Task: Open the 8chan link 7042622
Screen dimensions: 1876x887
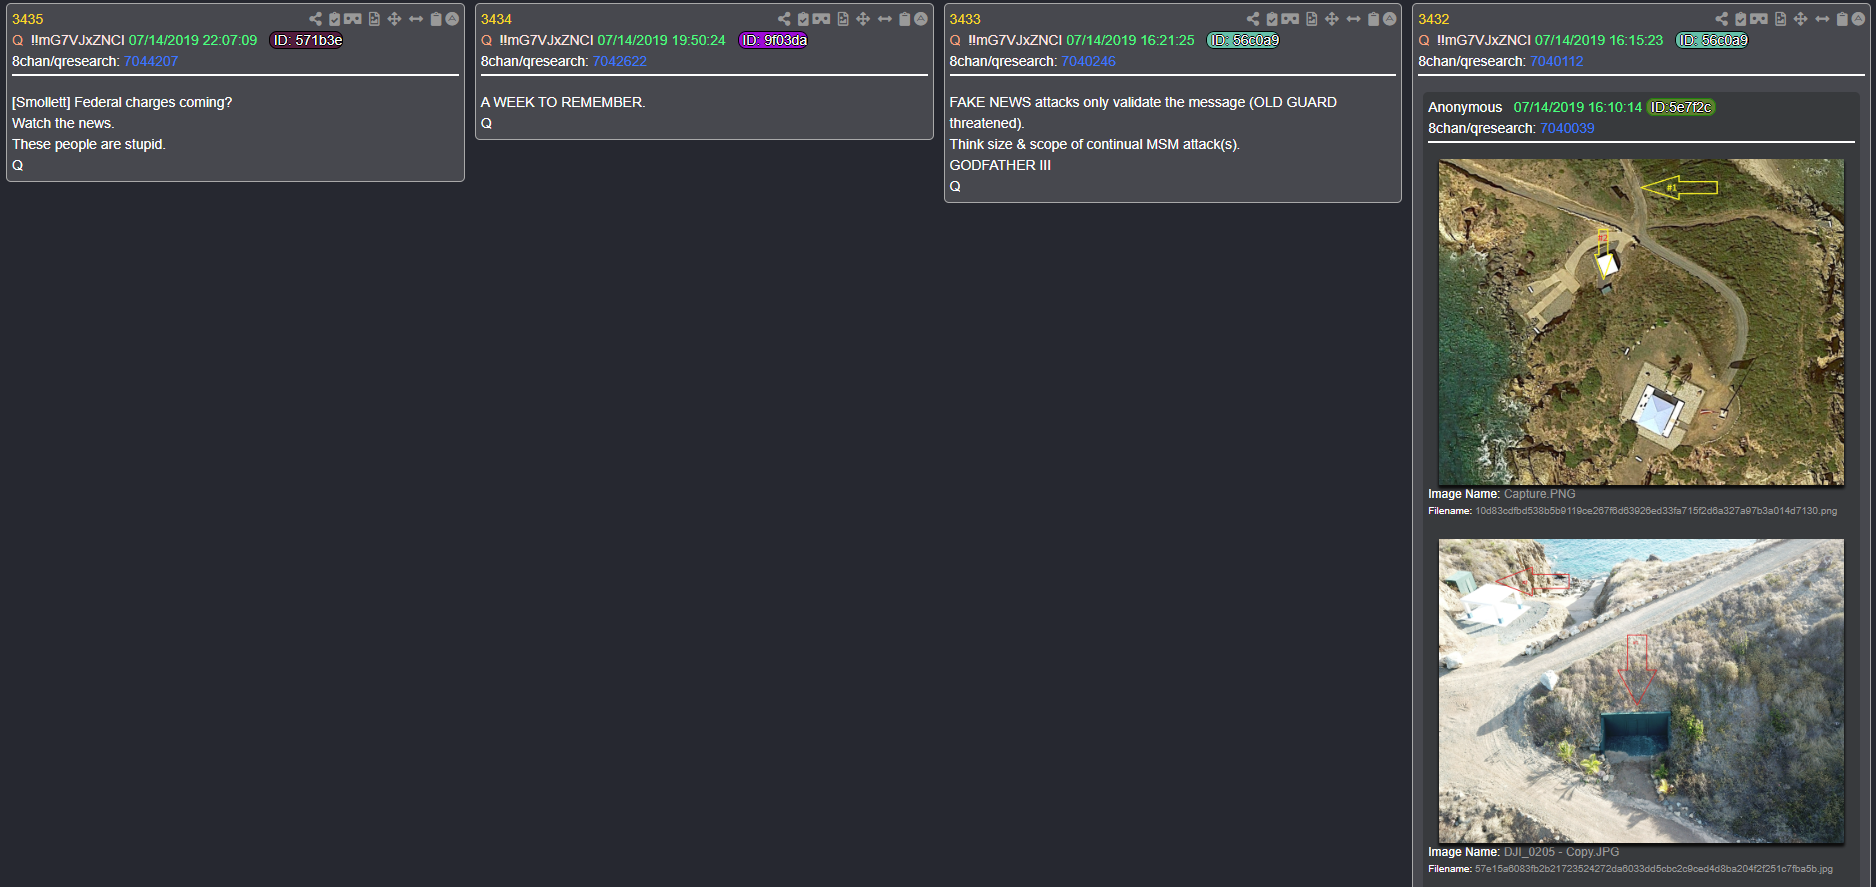Action: [x=620, y=61]
